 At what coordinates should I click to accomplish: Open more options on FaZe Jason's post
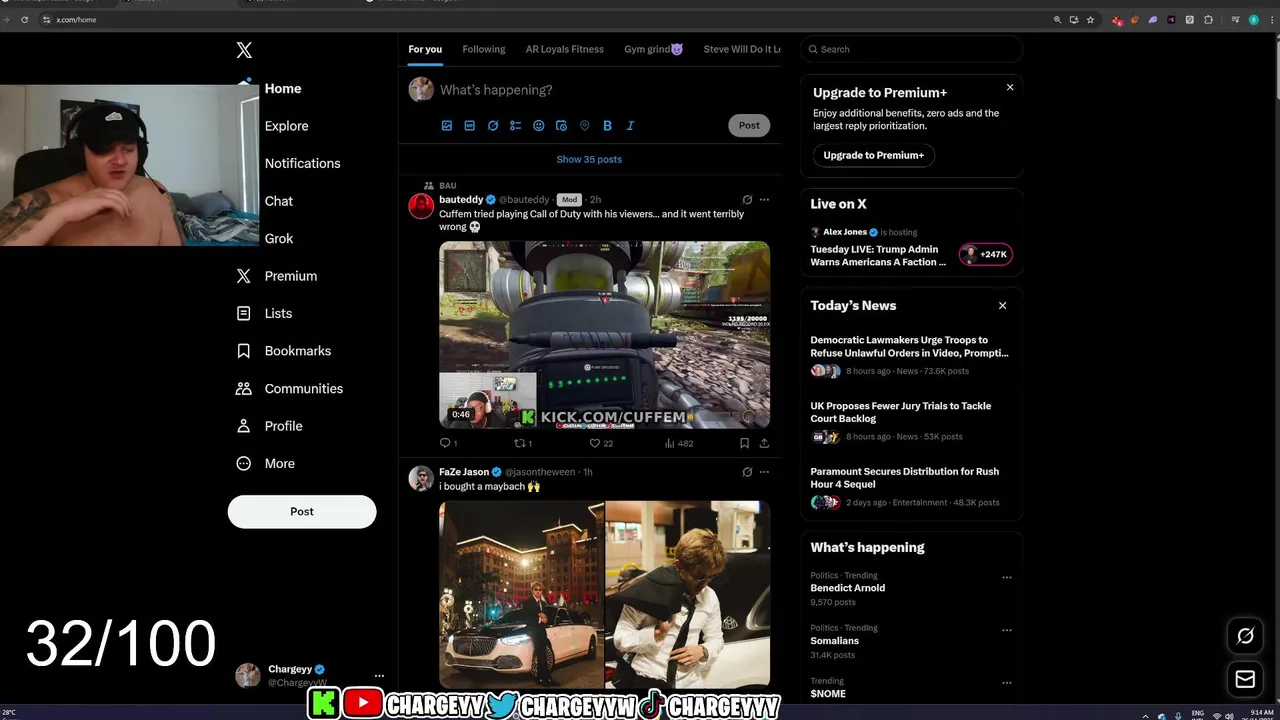(764, 472)
